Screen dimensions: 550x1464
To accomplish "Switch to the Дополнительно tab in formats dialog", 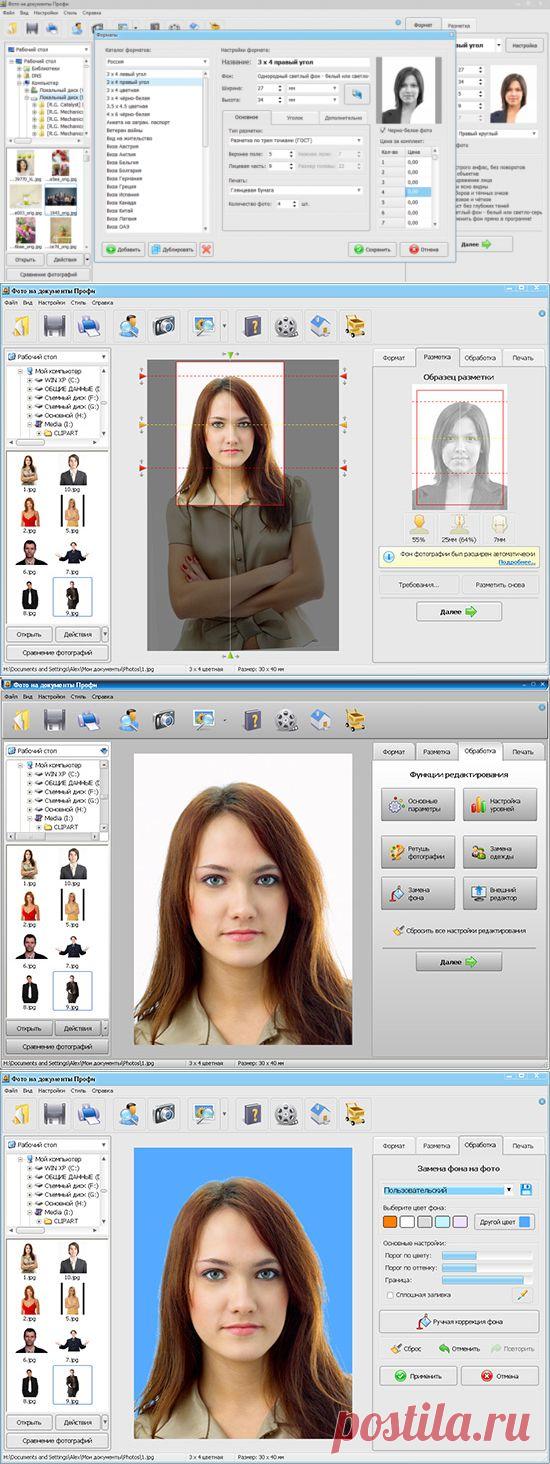I will pyautogui.click(x=343, y=117).
